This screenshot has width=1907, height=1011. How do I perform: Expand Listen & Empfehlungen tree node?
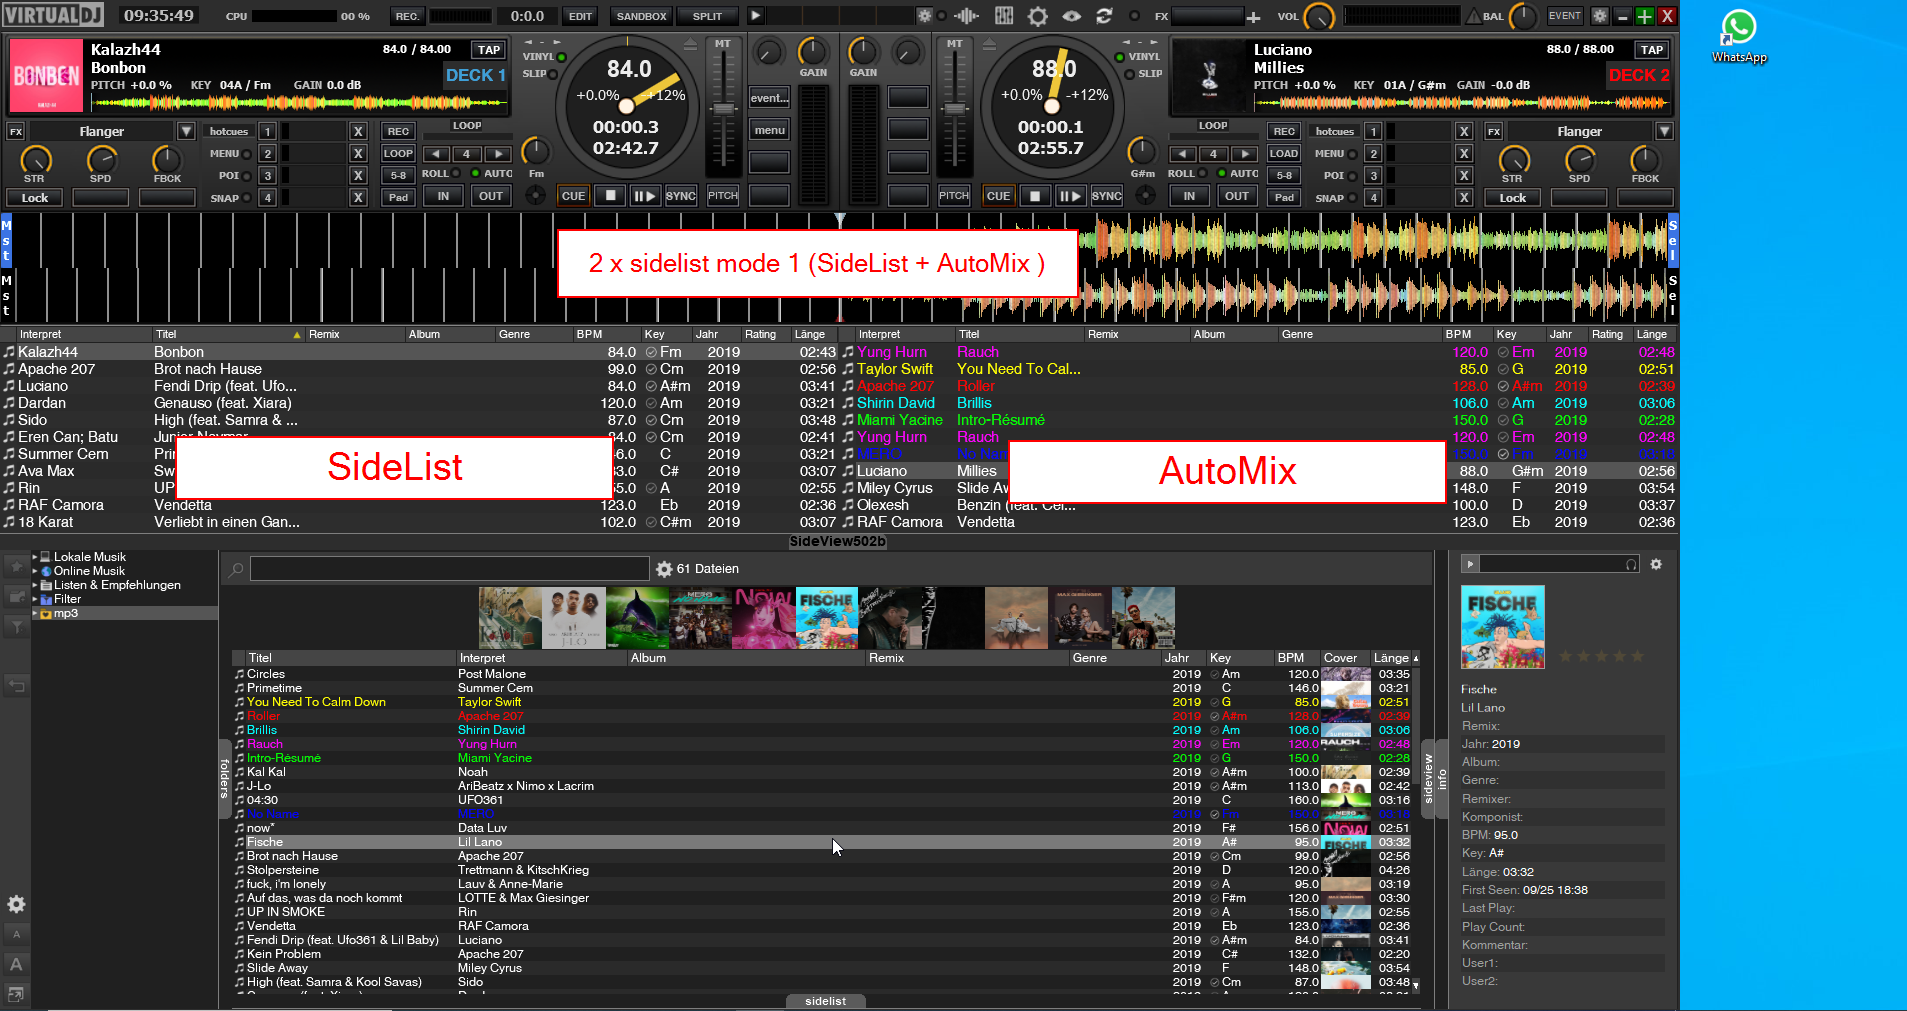35,585
